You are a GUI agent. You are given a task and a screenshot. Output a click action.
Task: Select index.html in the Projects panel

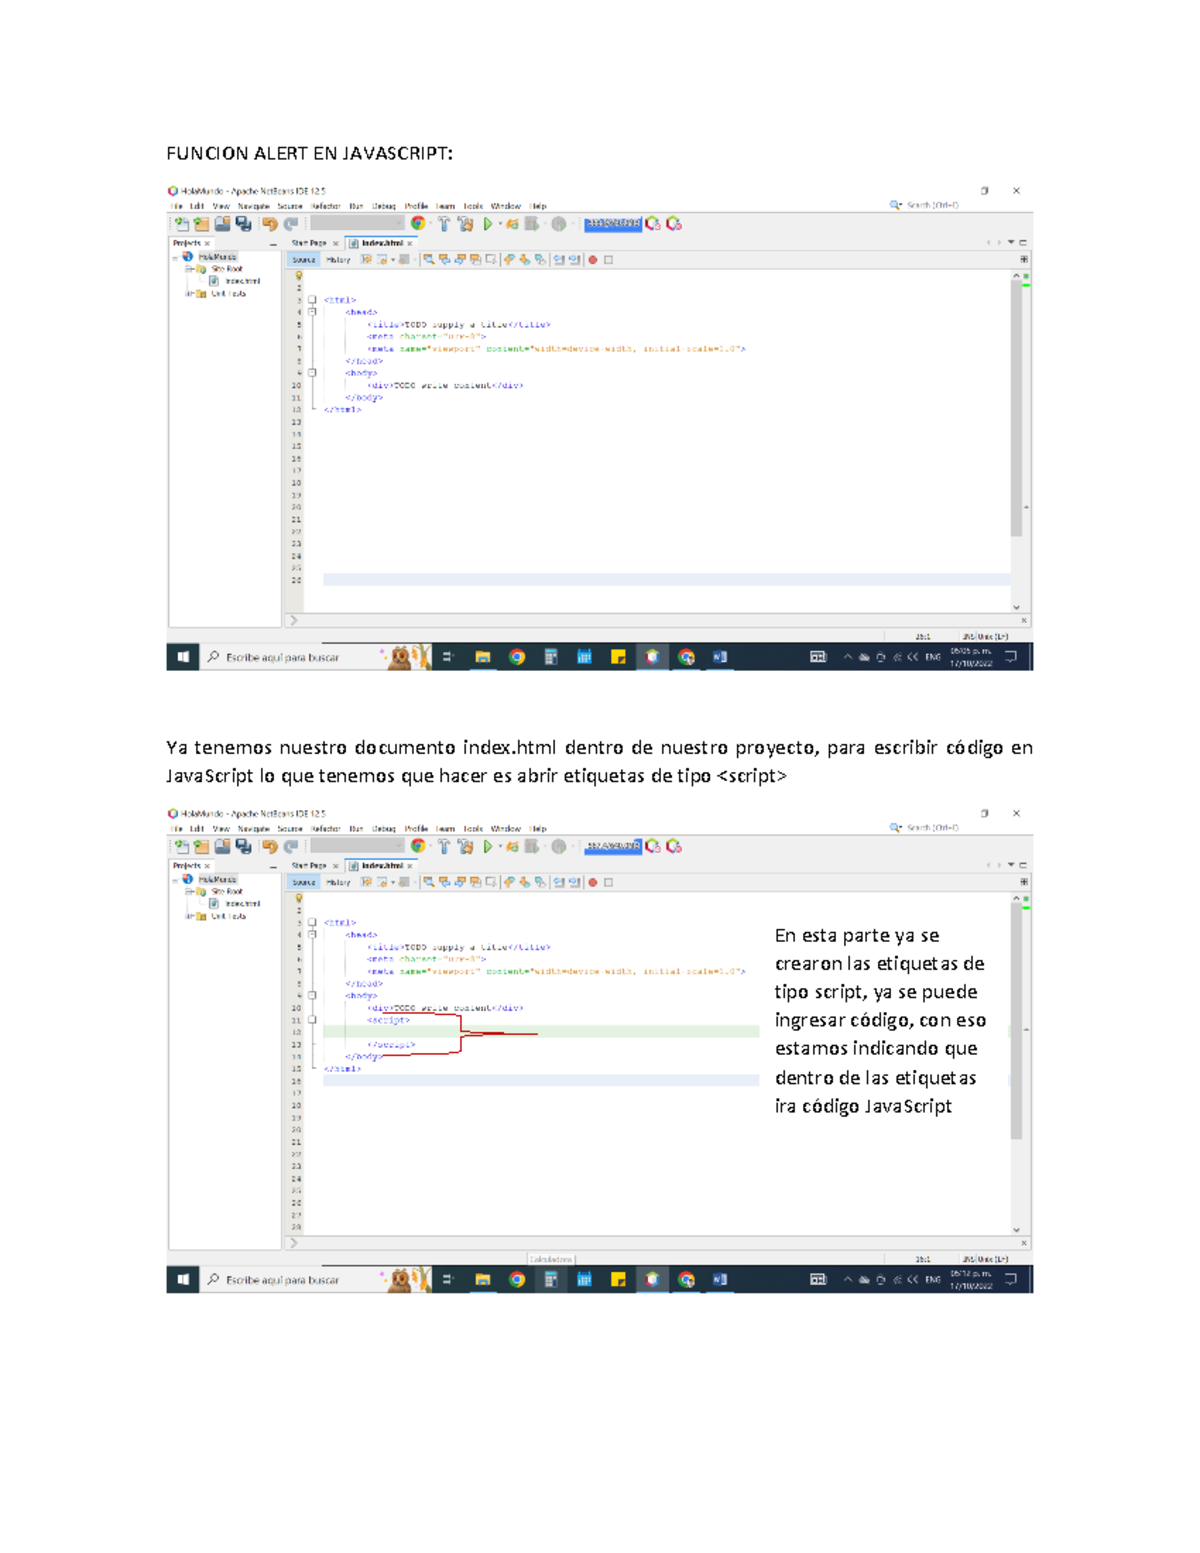pos(242,281)
